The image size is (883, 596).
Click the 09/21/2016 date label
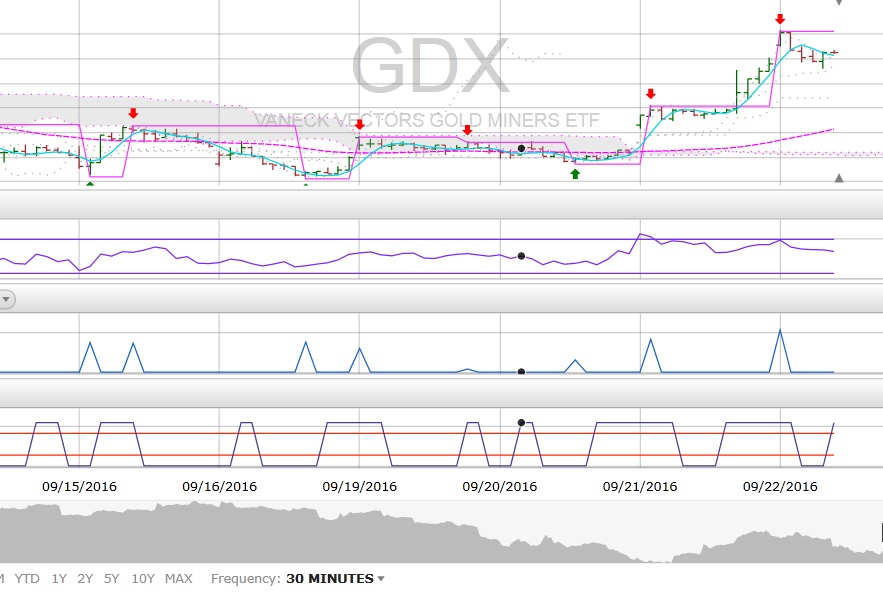coord(640,487)
